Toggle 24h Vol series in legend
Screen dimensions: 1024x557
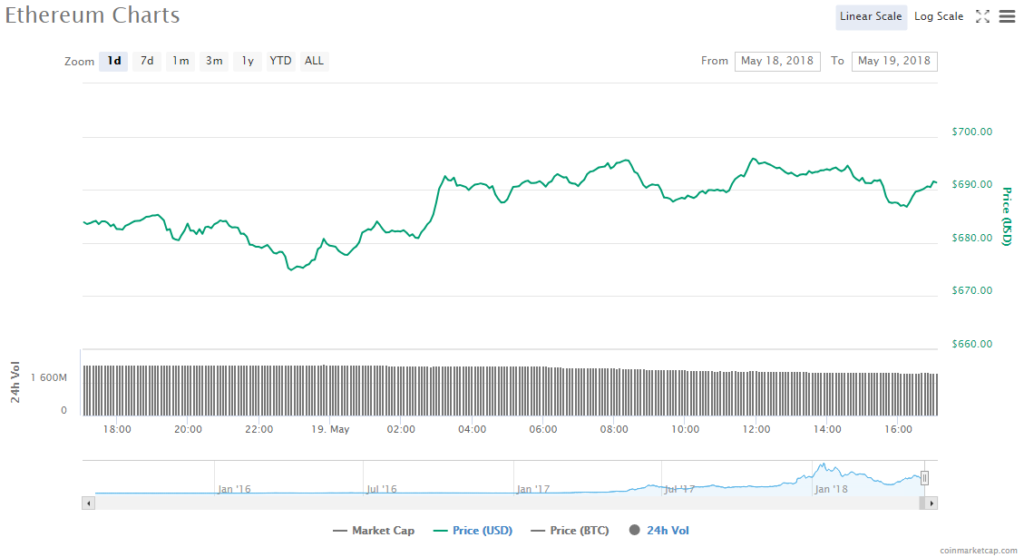pyautogui.click(x=660, y=530)
